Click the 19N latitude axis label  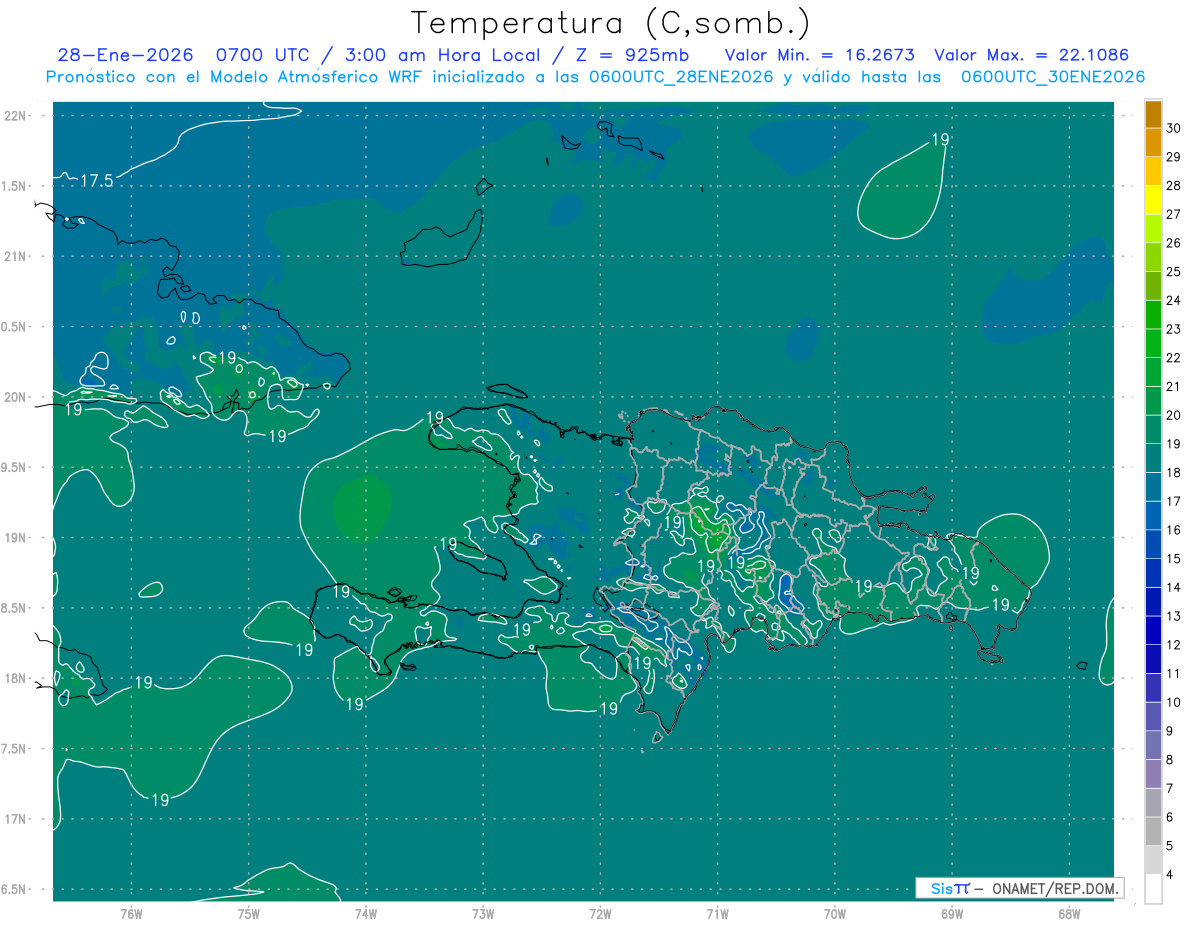(16, 538)
